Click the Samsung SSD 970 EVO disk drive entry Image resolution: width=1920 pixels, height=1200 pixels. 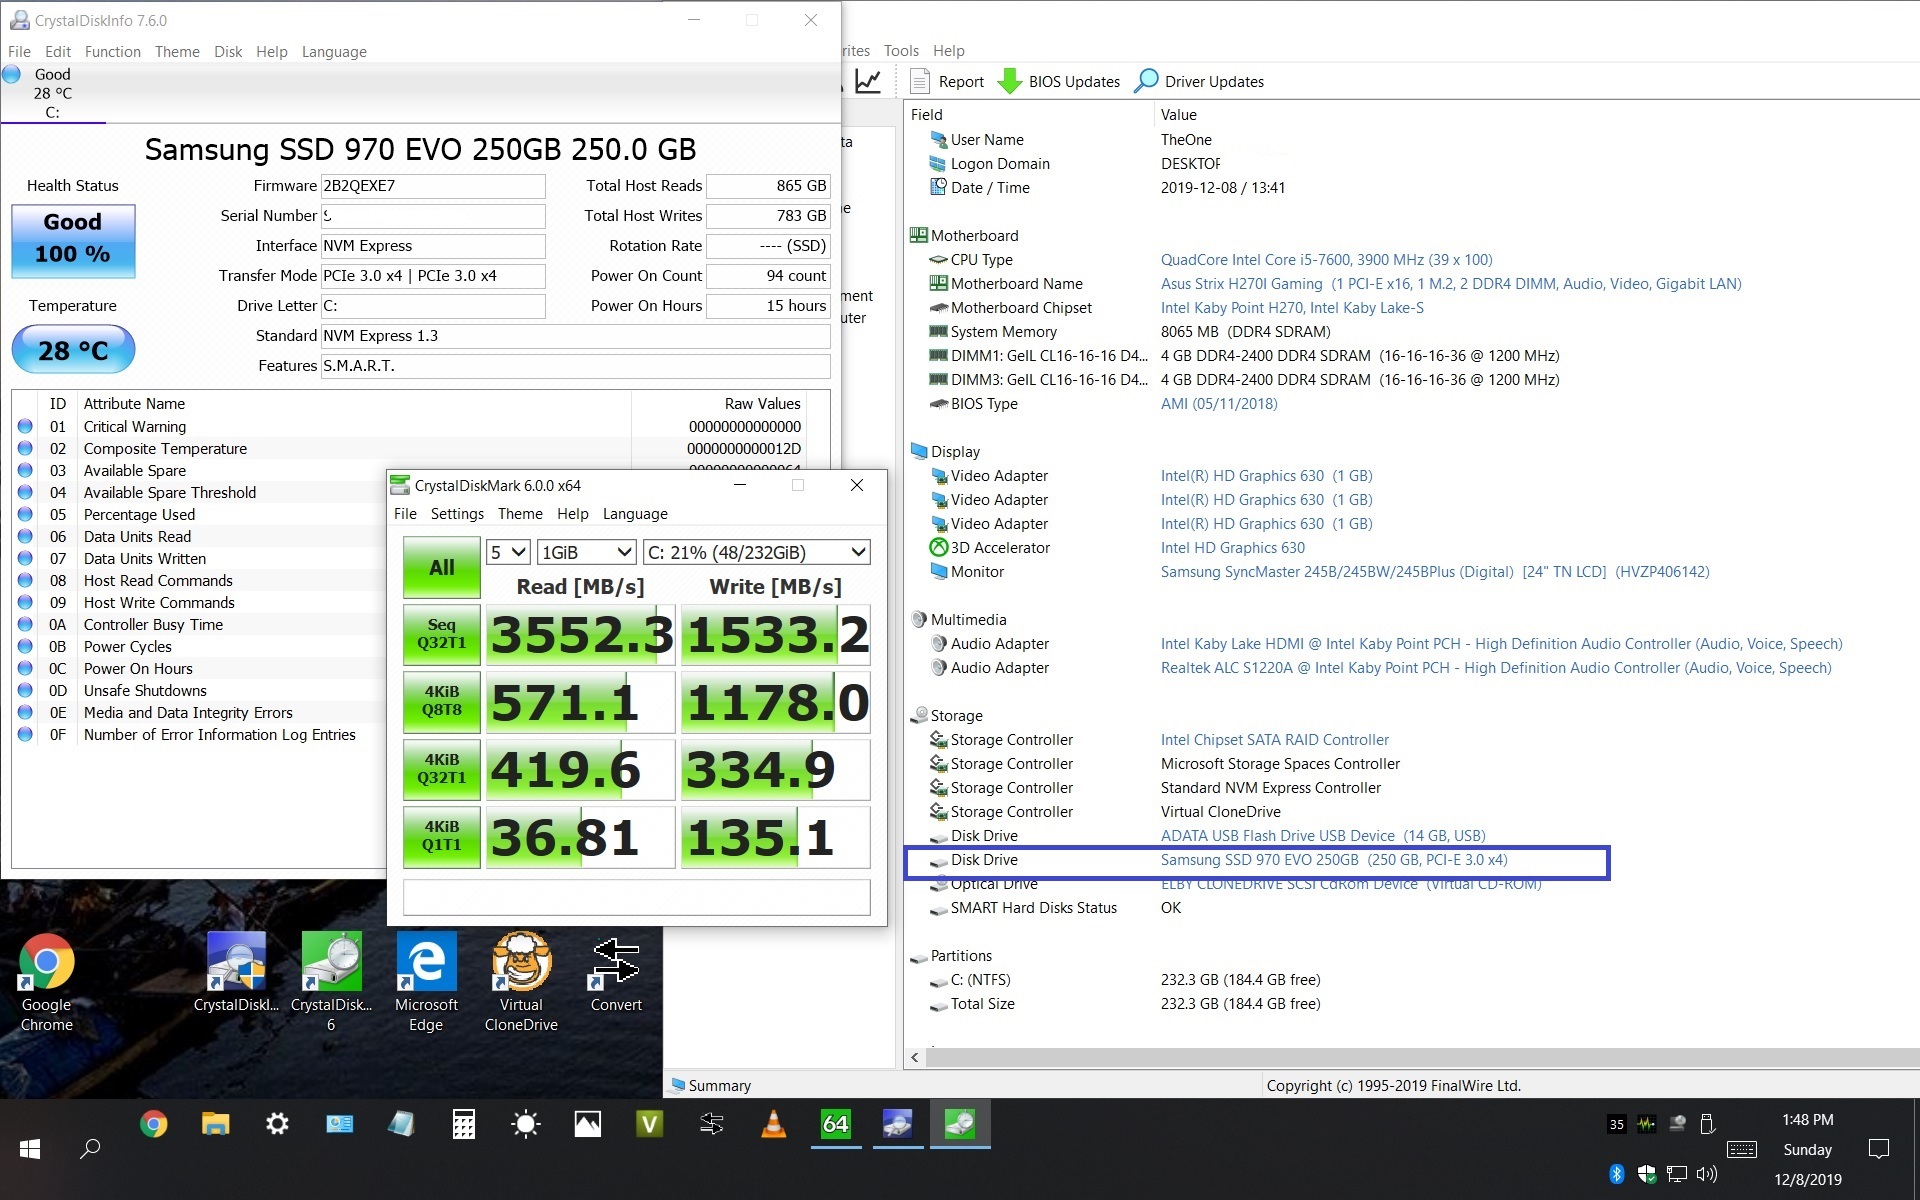click(x=1331, y=860)
